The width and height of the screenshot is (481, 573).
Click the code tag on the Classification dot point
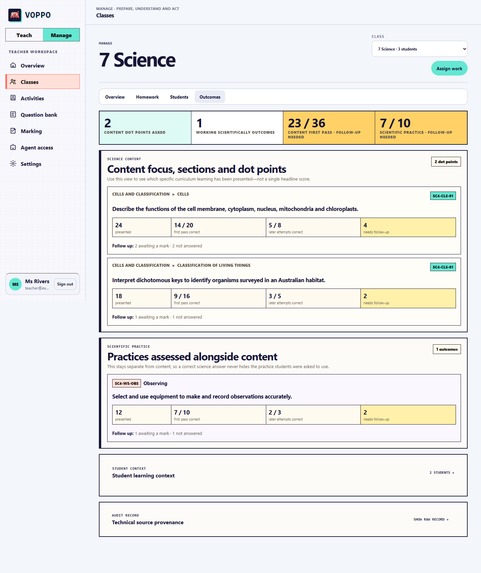tap(443, 267)
